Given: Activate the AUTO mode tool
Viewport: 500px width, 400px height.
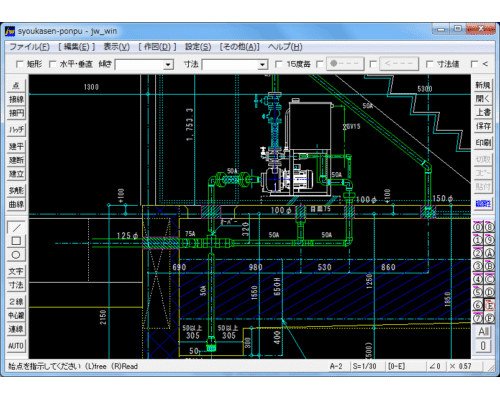Looking at the screenshot, I should pyautogui.click(x=16, y=346).
